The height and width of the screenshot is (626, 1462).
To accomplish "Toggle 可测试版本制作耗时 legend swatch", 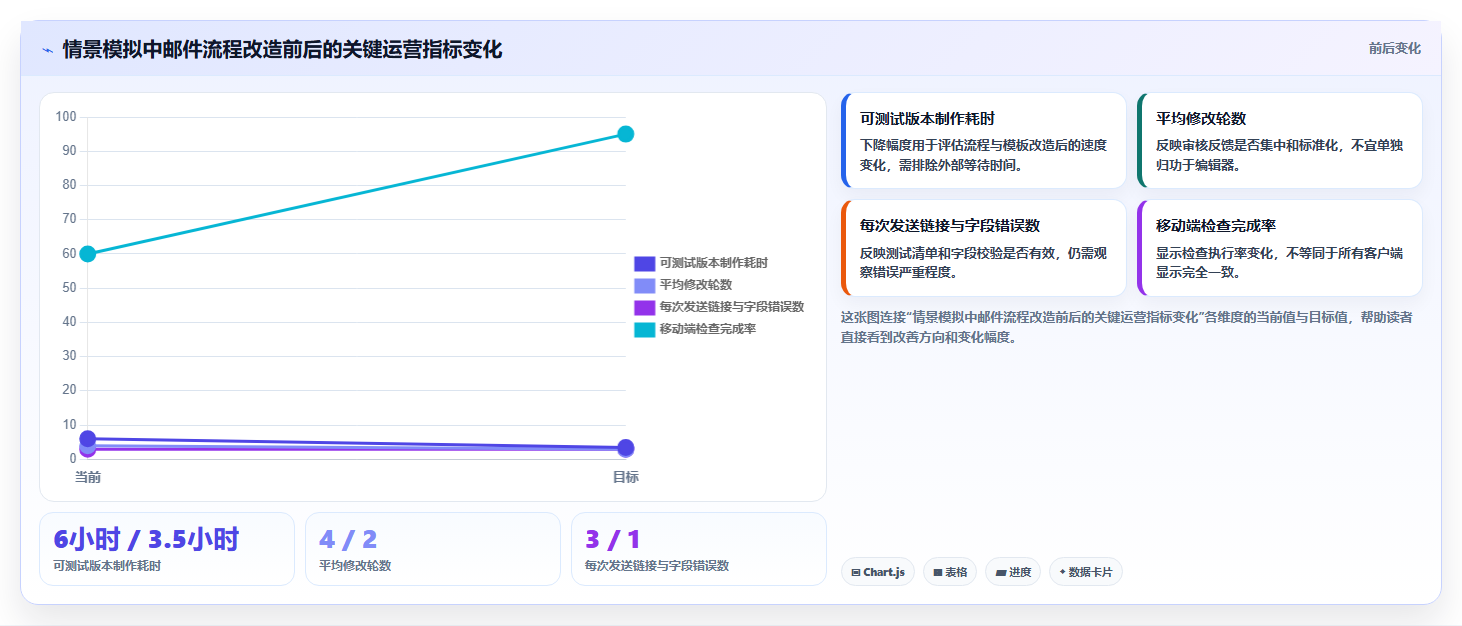I will coord(645,263).
